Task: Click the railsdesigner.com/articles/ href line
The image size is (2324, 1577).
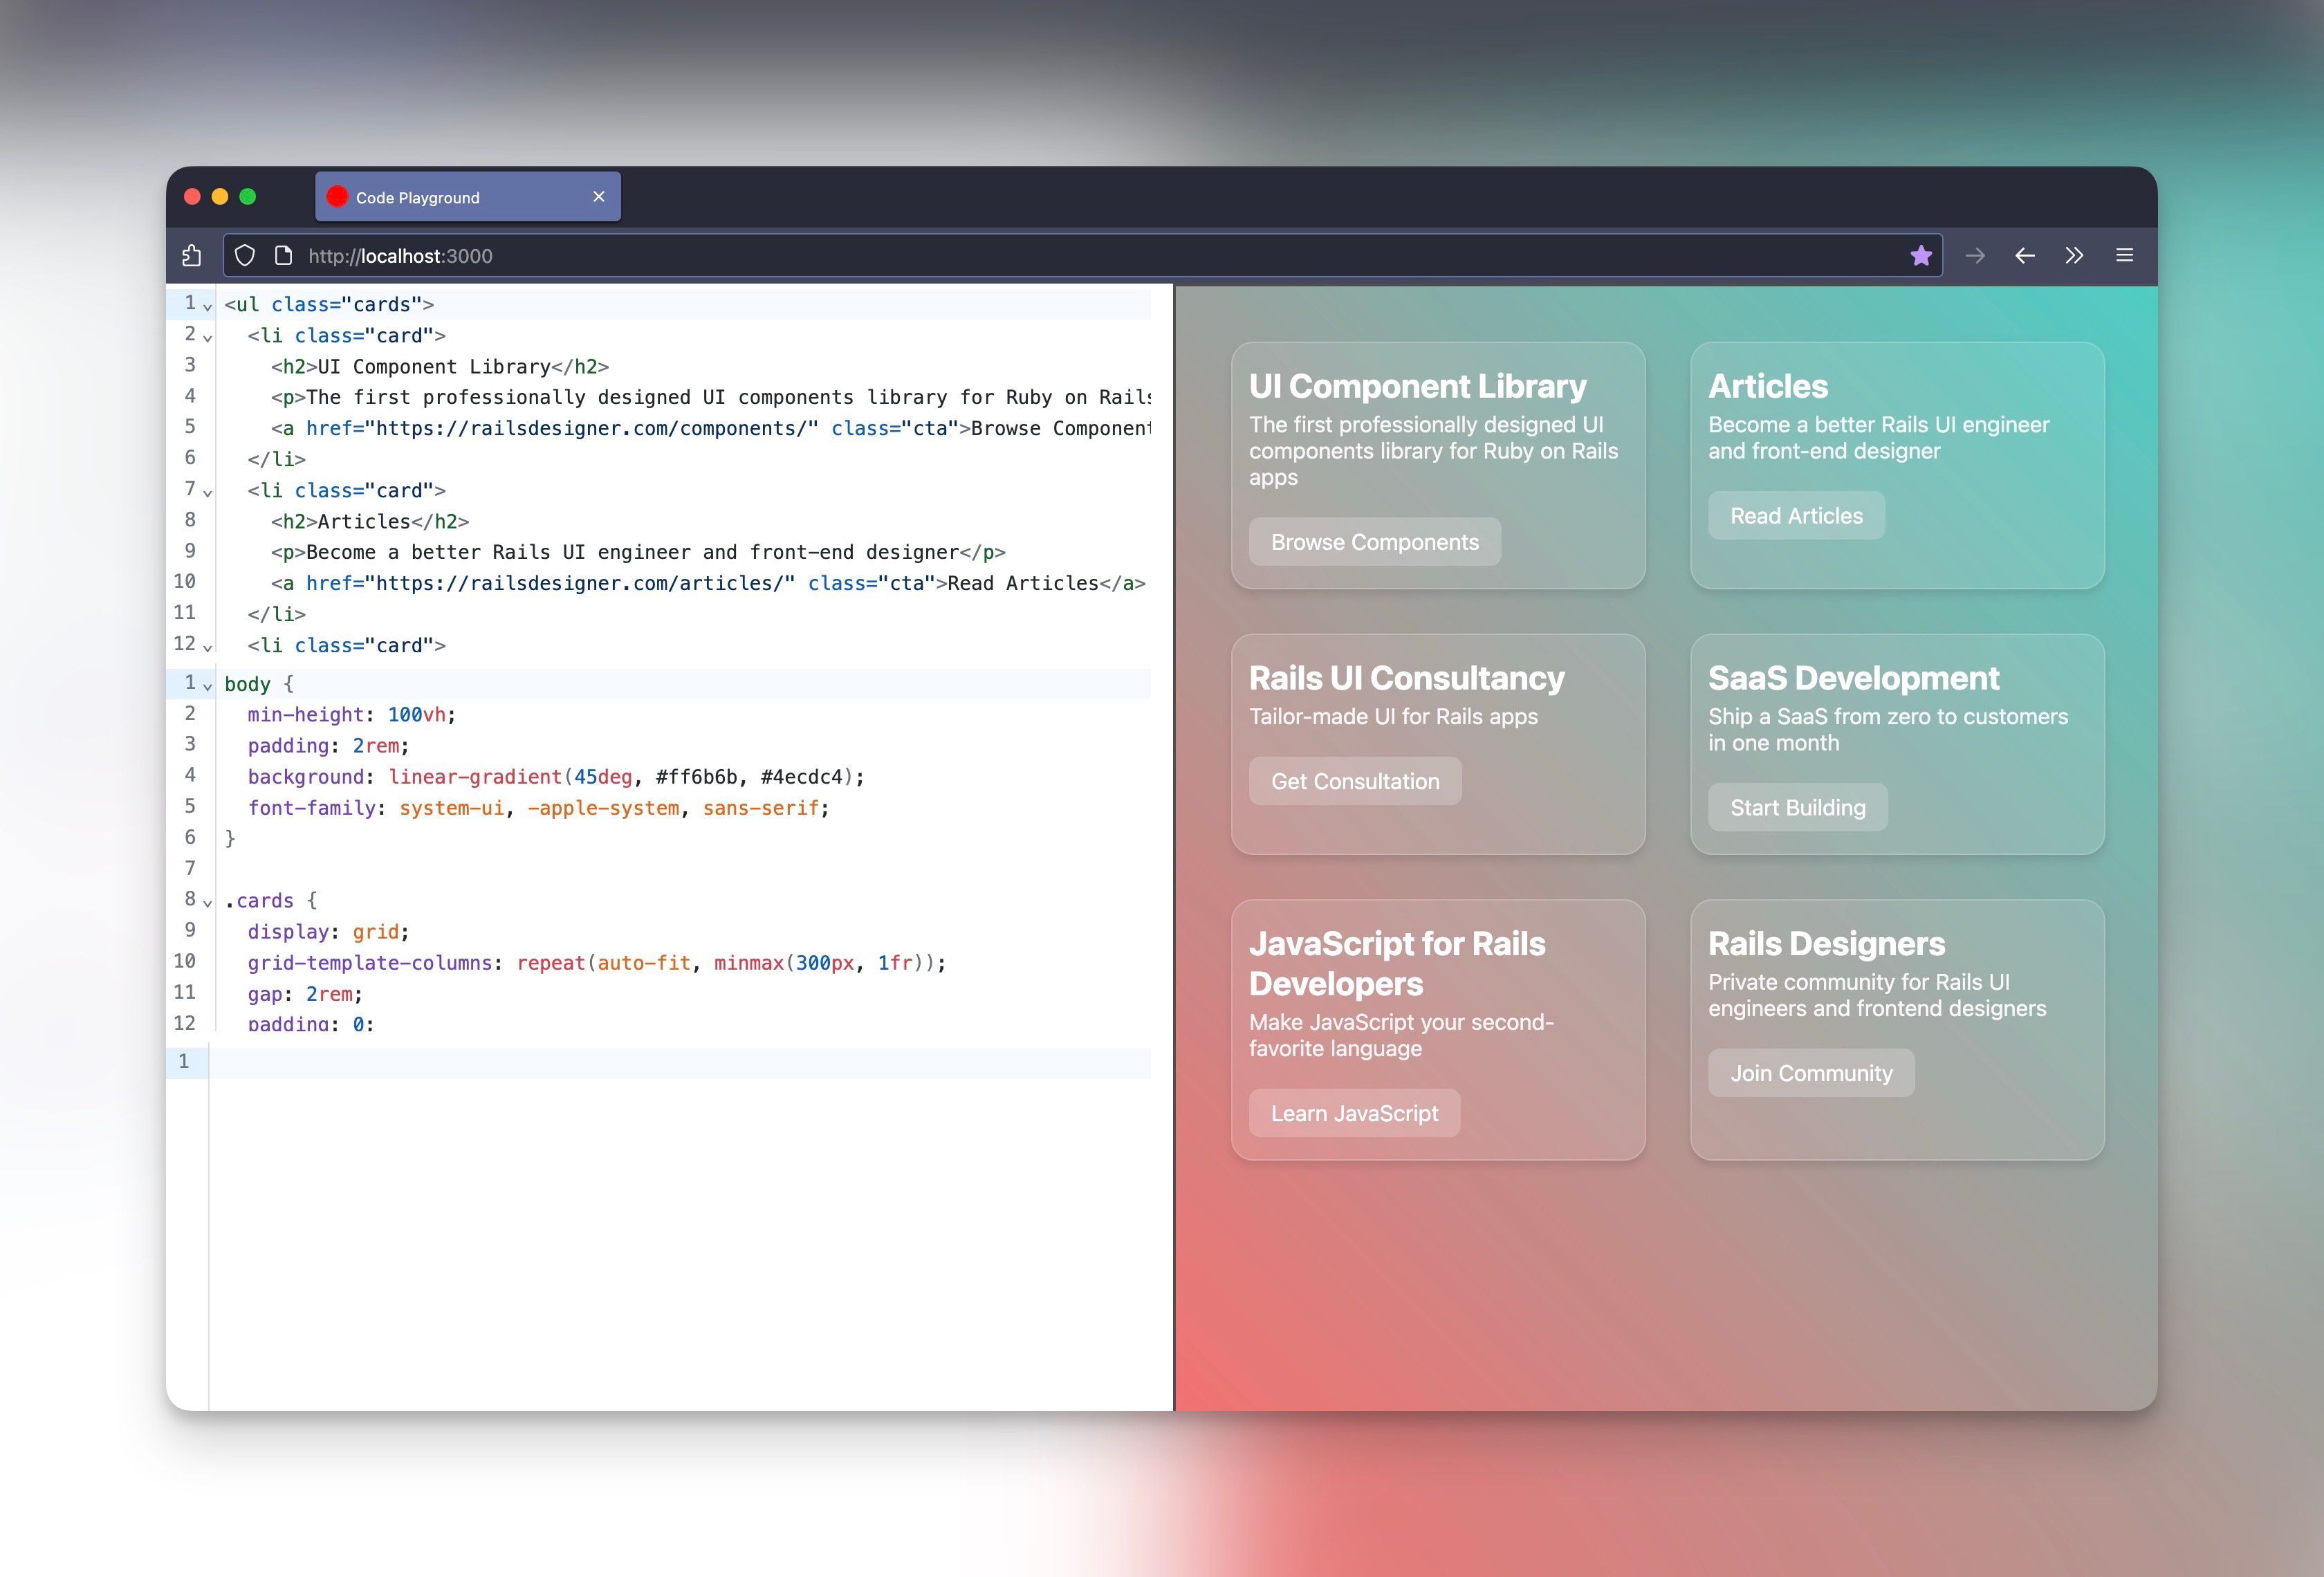Action: tap(708, 583)
